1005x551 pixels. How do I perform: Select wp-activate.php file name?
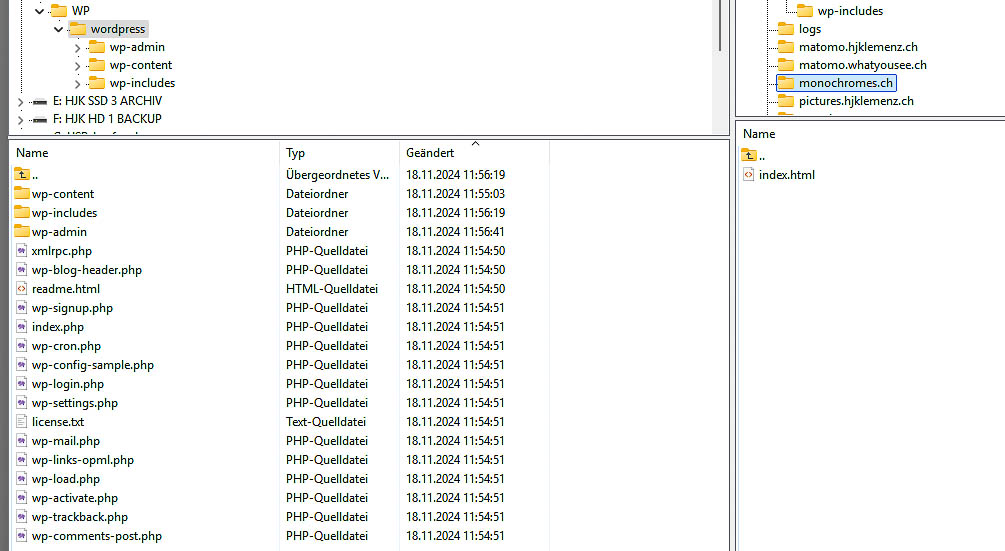click(x=75, y=498)
